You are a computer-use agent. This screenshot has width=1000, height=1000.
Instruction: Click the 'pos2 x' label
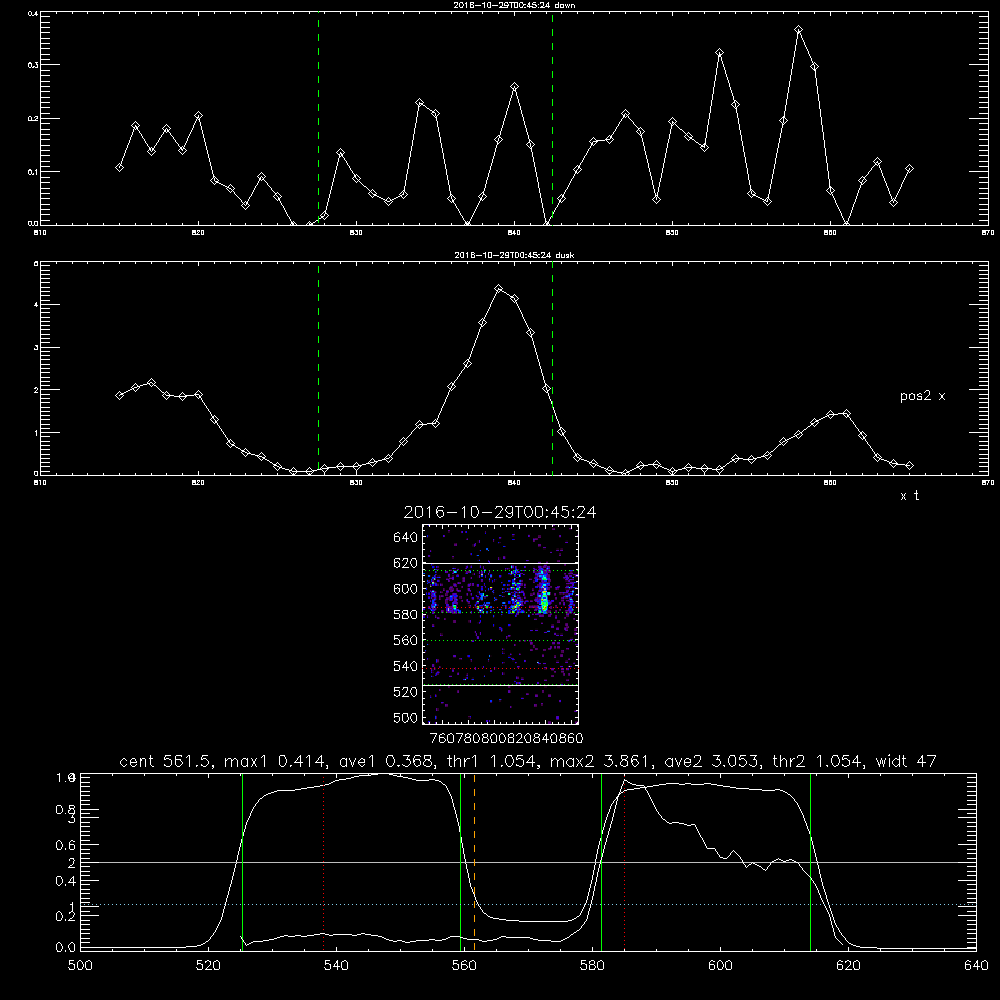922,396
